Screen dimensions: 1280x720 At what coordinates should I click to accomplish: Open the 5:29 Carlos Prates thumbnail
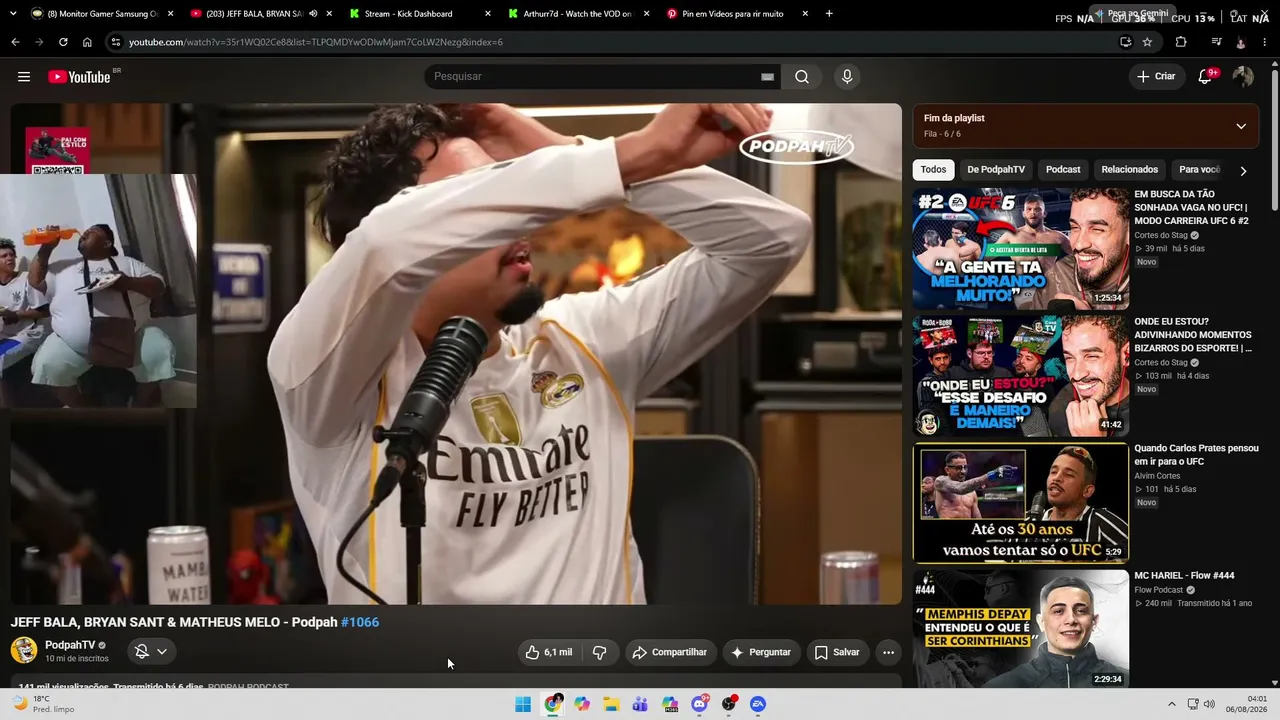click(x=1021, y=503)
